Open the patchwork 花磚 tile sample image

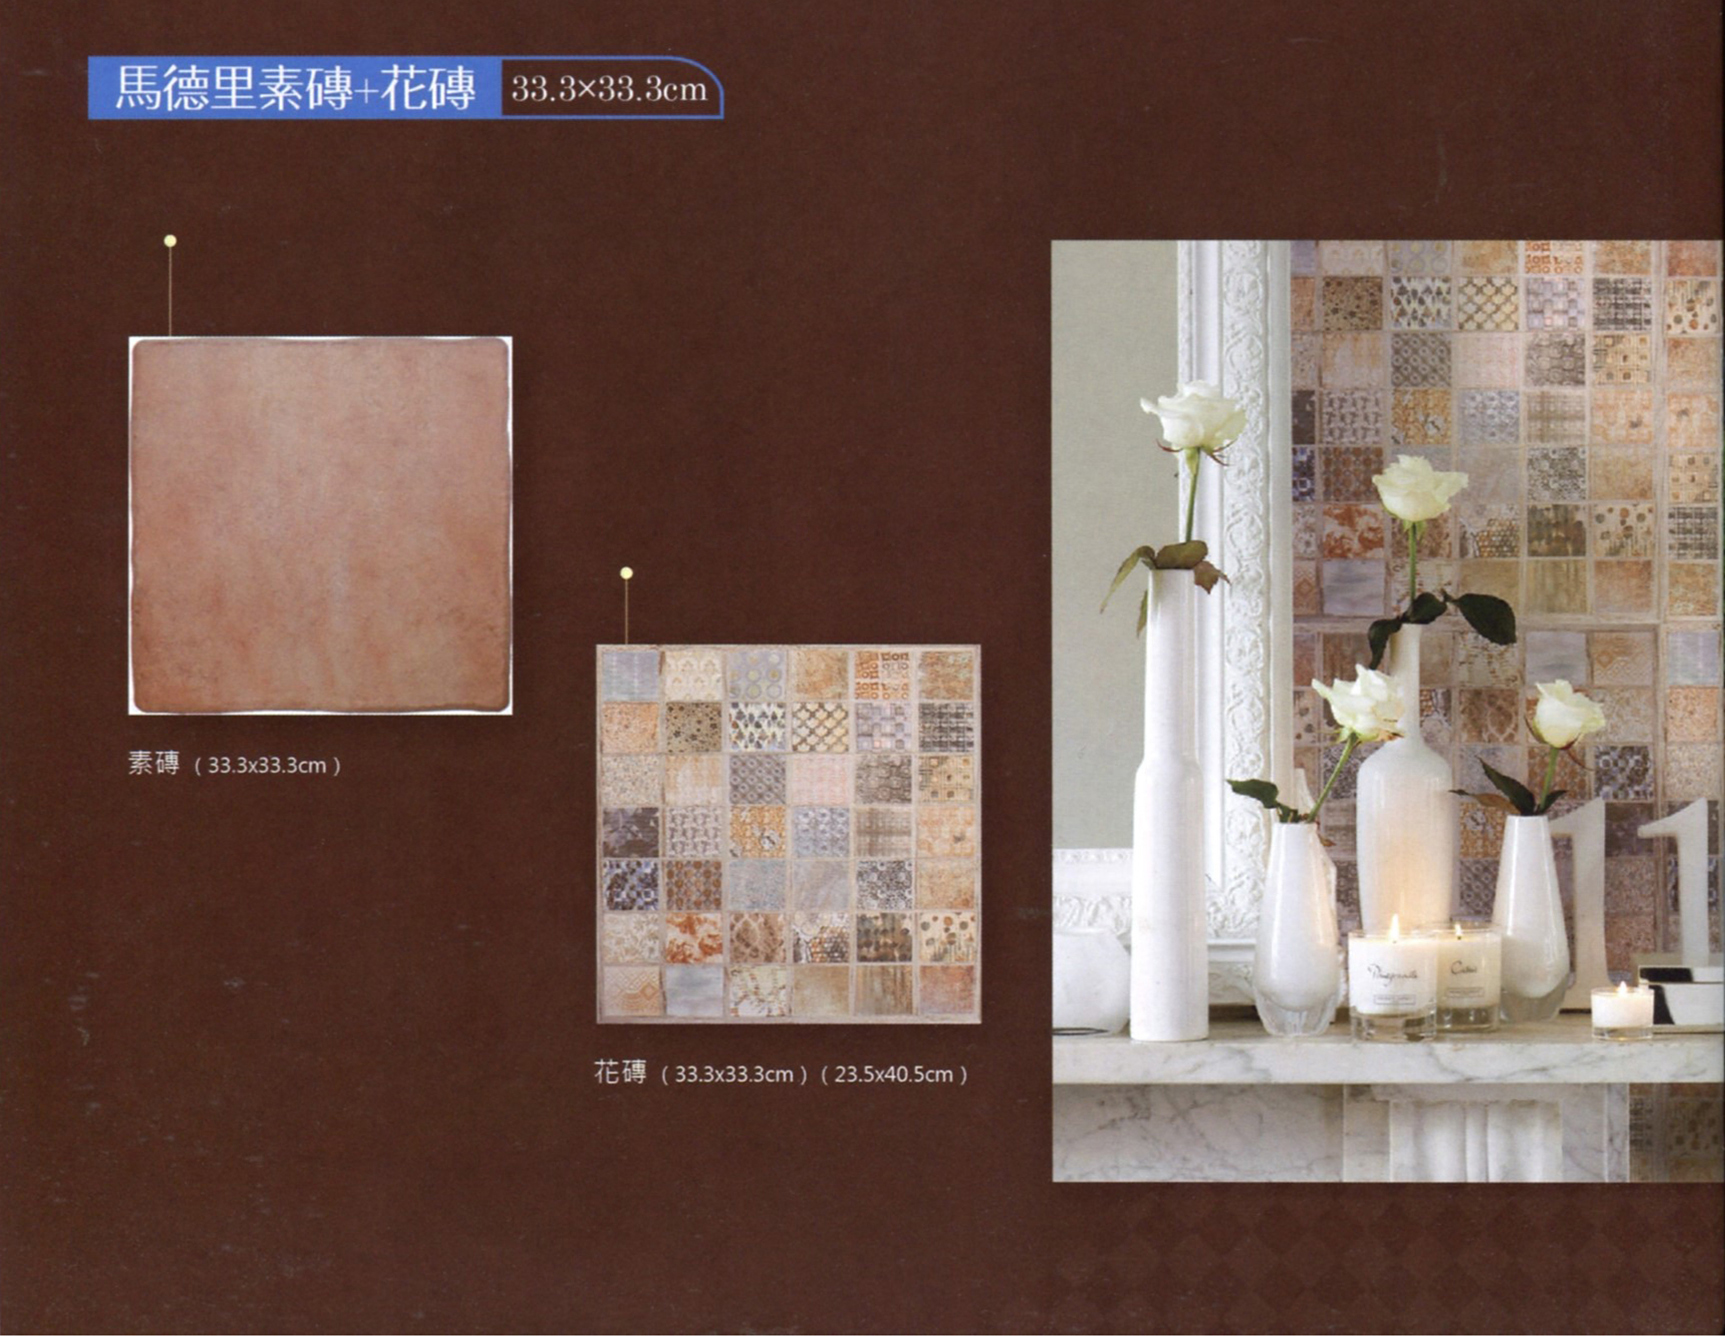coord(788,833)
